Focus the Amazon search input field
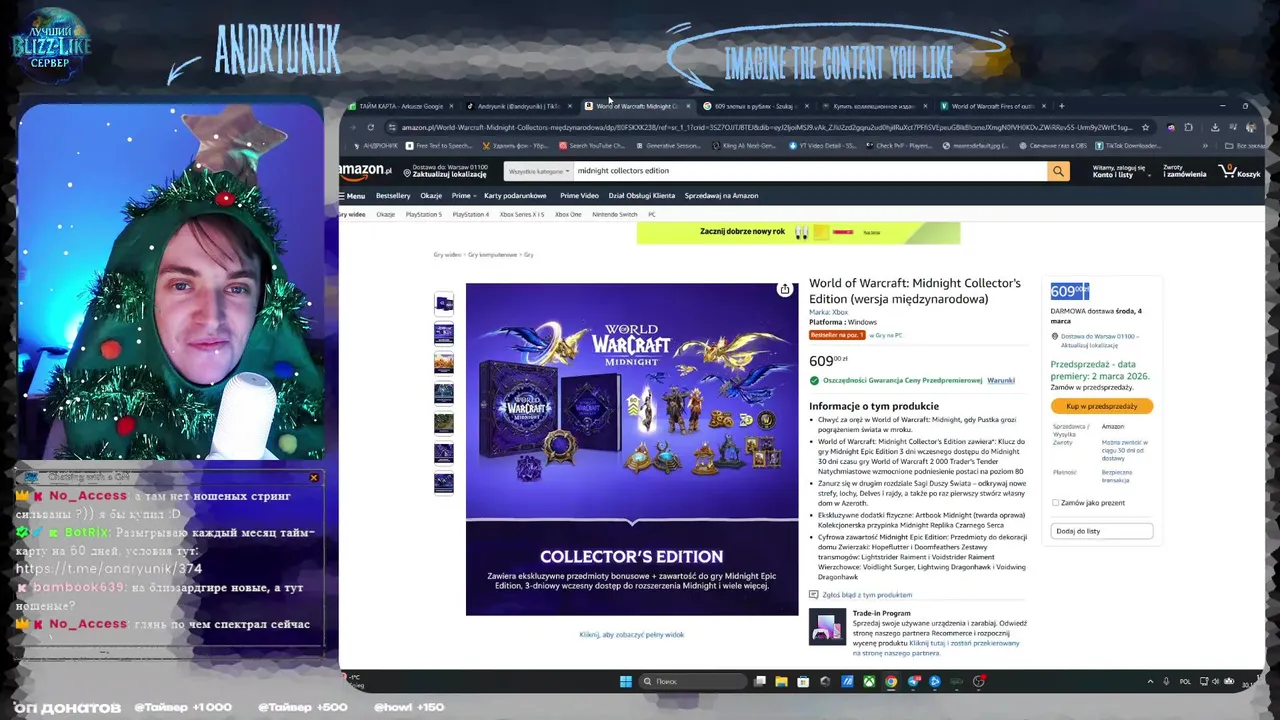Screen dimensions: 1280x720 click(x=808, y=171)
